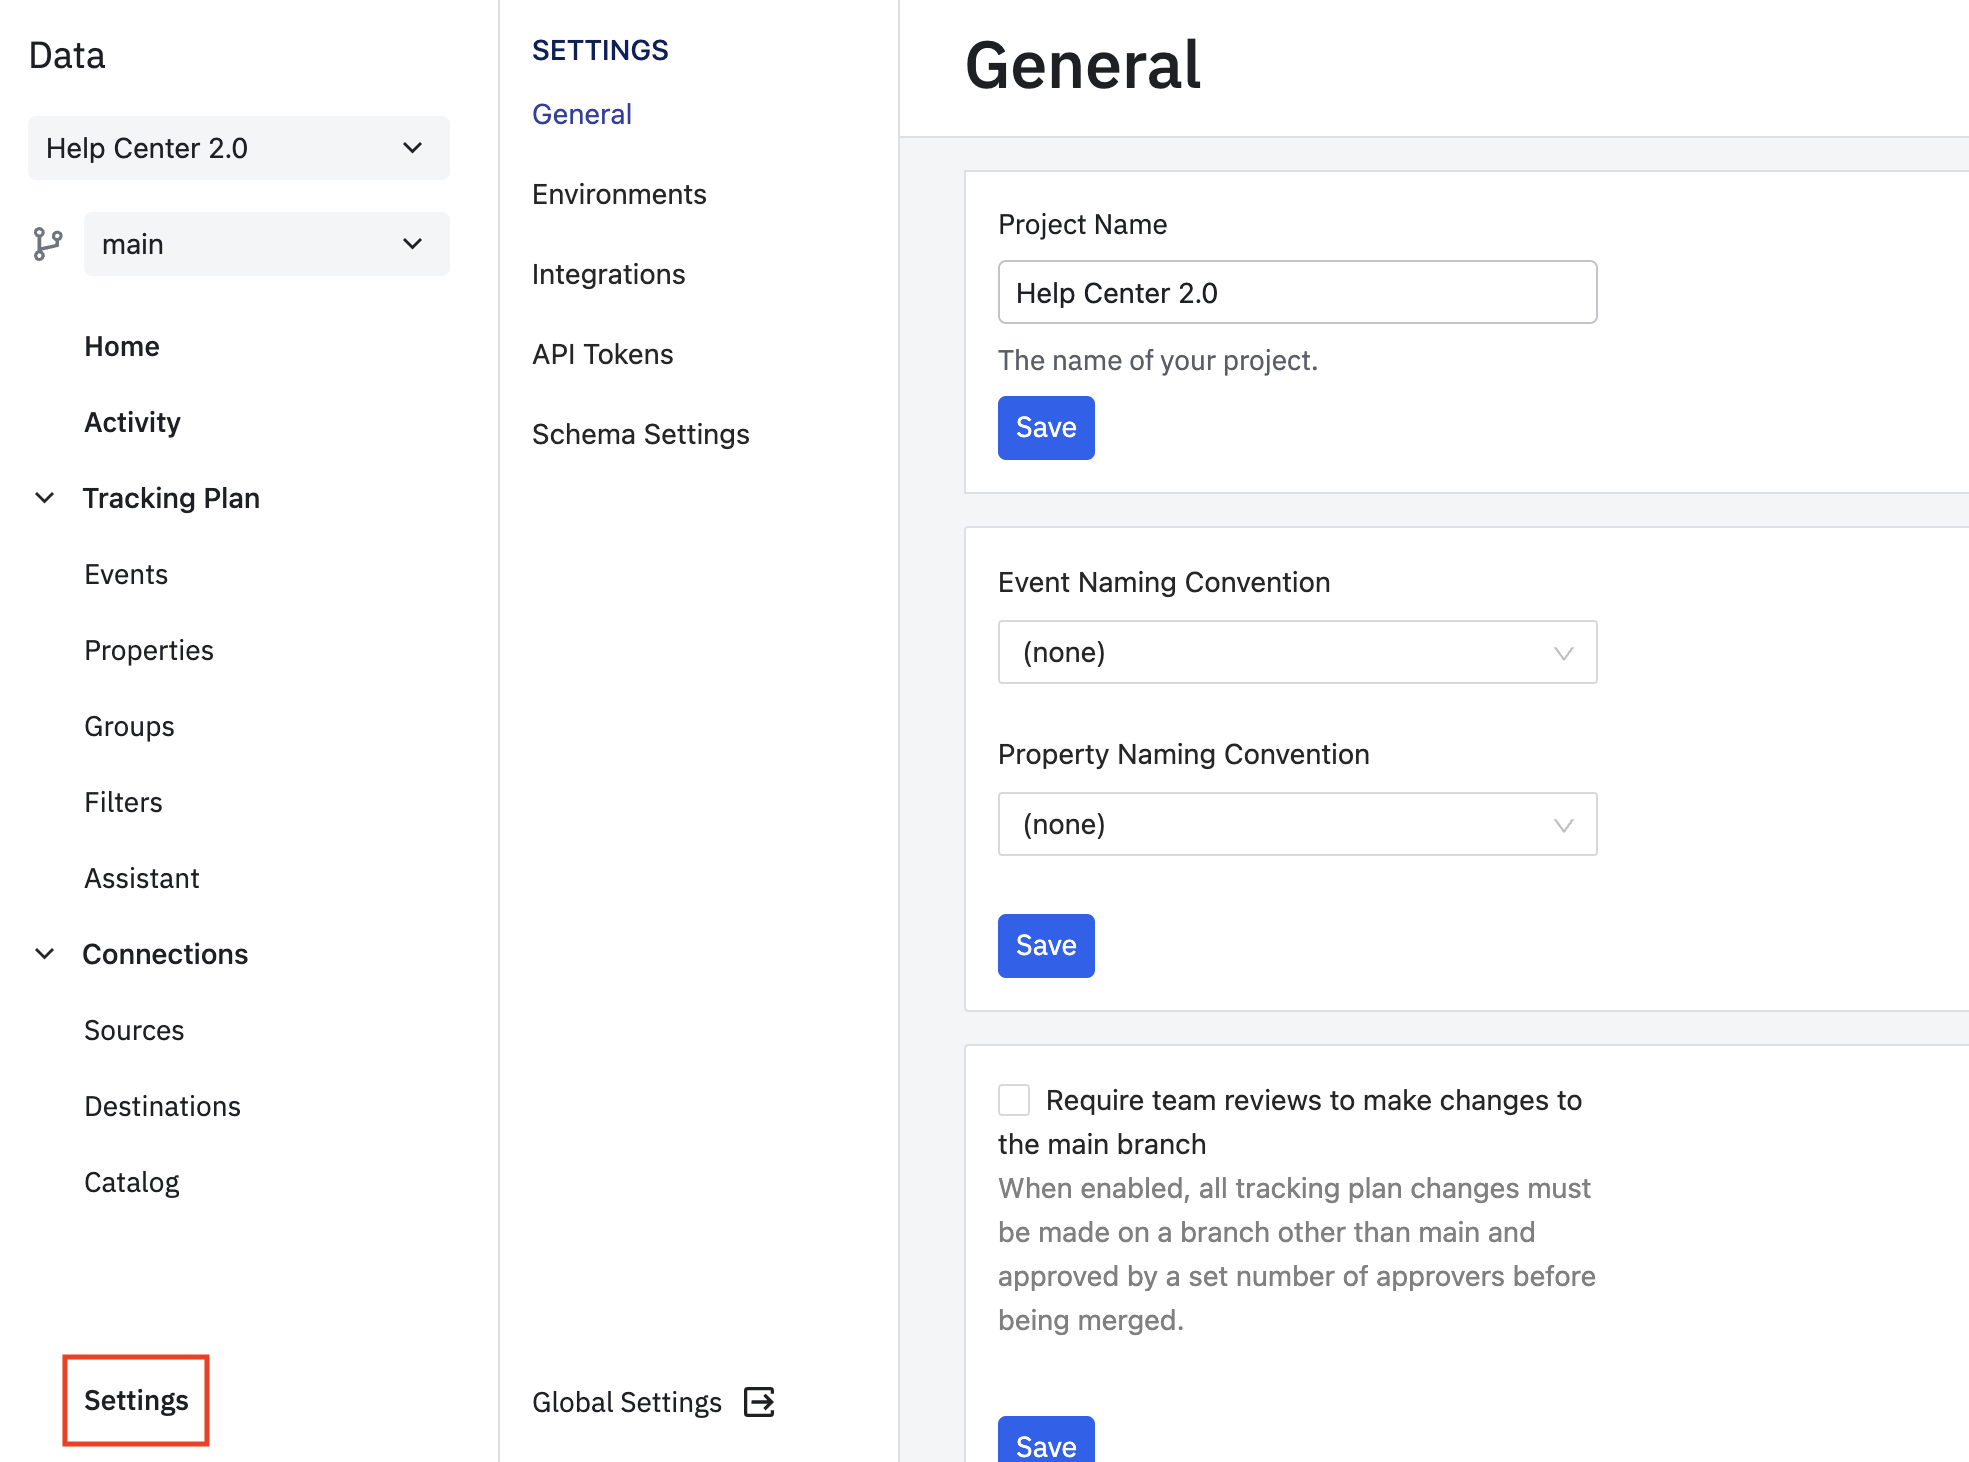Click the Settings item in the sidebar
1969x1462 pixels.
point(136,1400)
